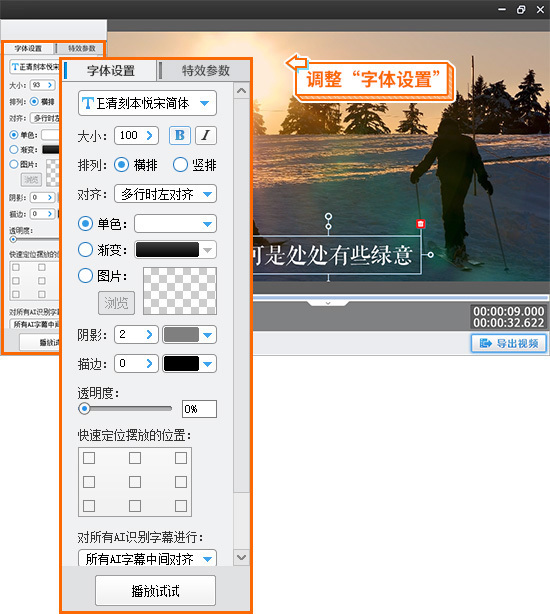The width and height of the screenshot is (550, 614).
Task: Click the black gradient color swatch
Action: pos(167,250)
